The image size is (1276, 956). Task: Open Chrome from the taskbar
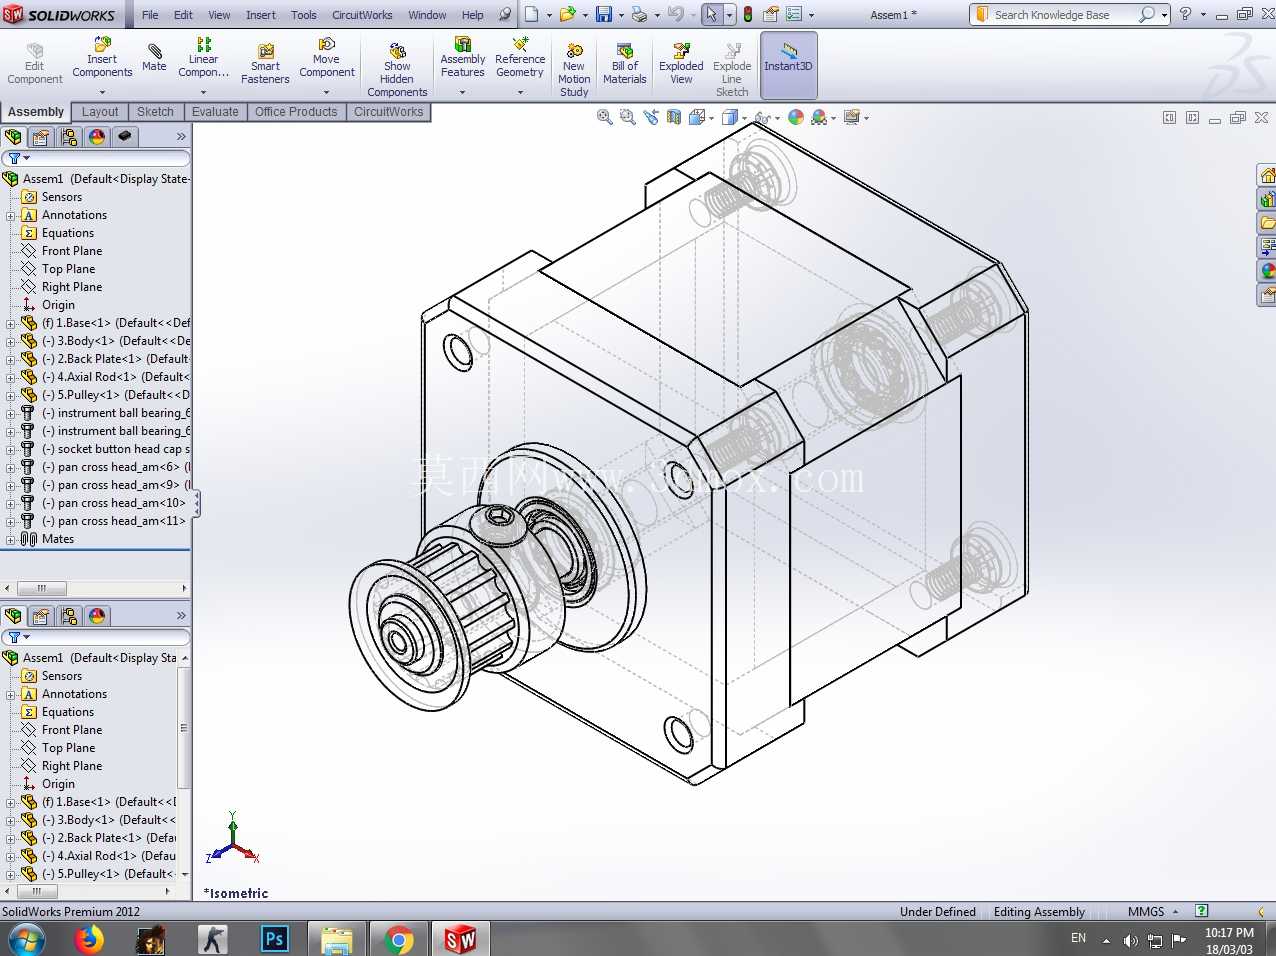(398, 939)
